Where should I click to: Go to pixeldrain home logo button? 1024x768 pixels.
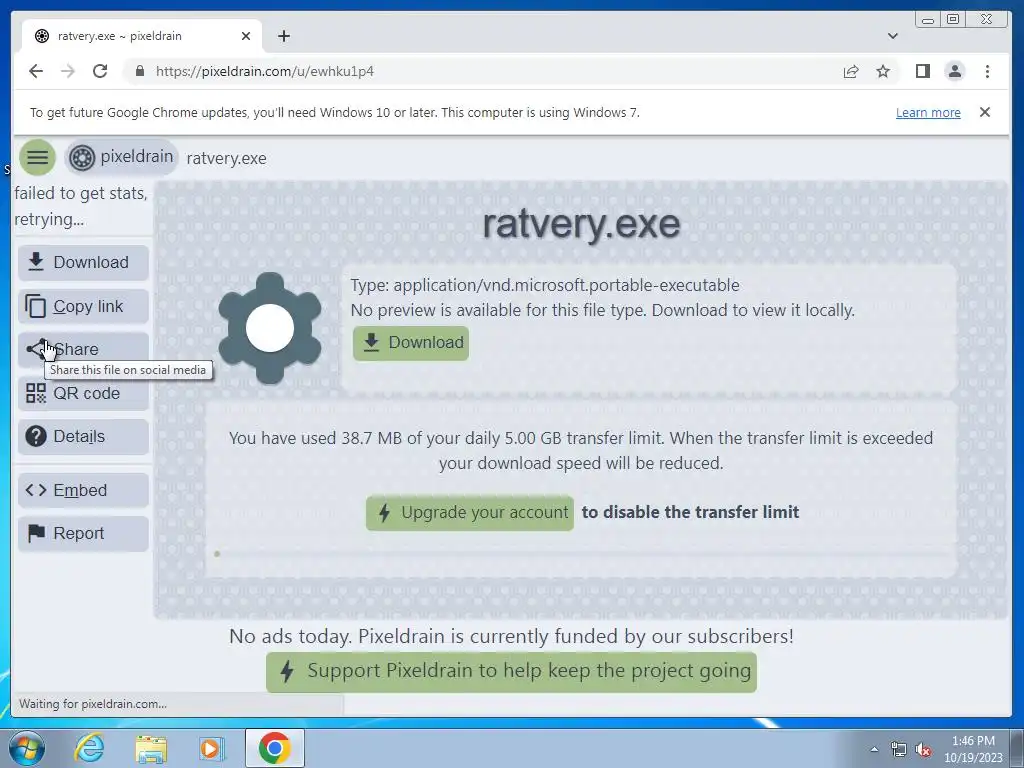point(121,157)
